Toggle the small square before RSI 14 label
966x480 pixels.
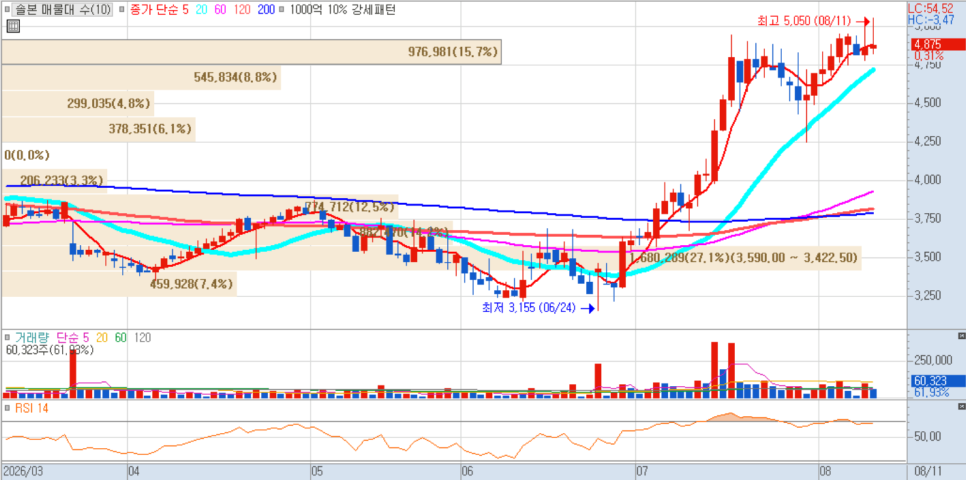pos(7,408)
